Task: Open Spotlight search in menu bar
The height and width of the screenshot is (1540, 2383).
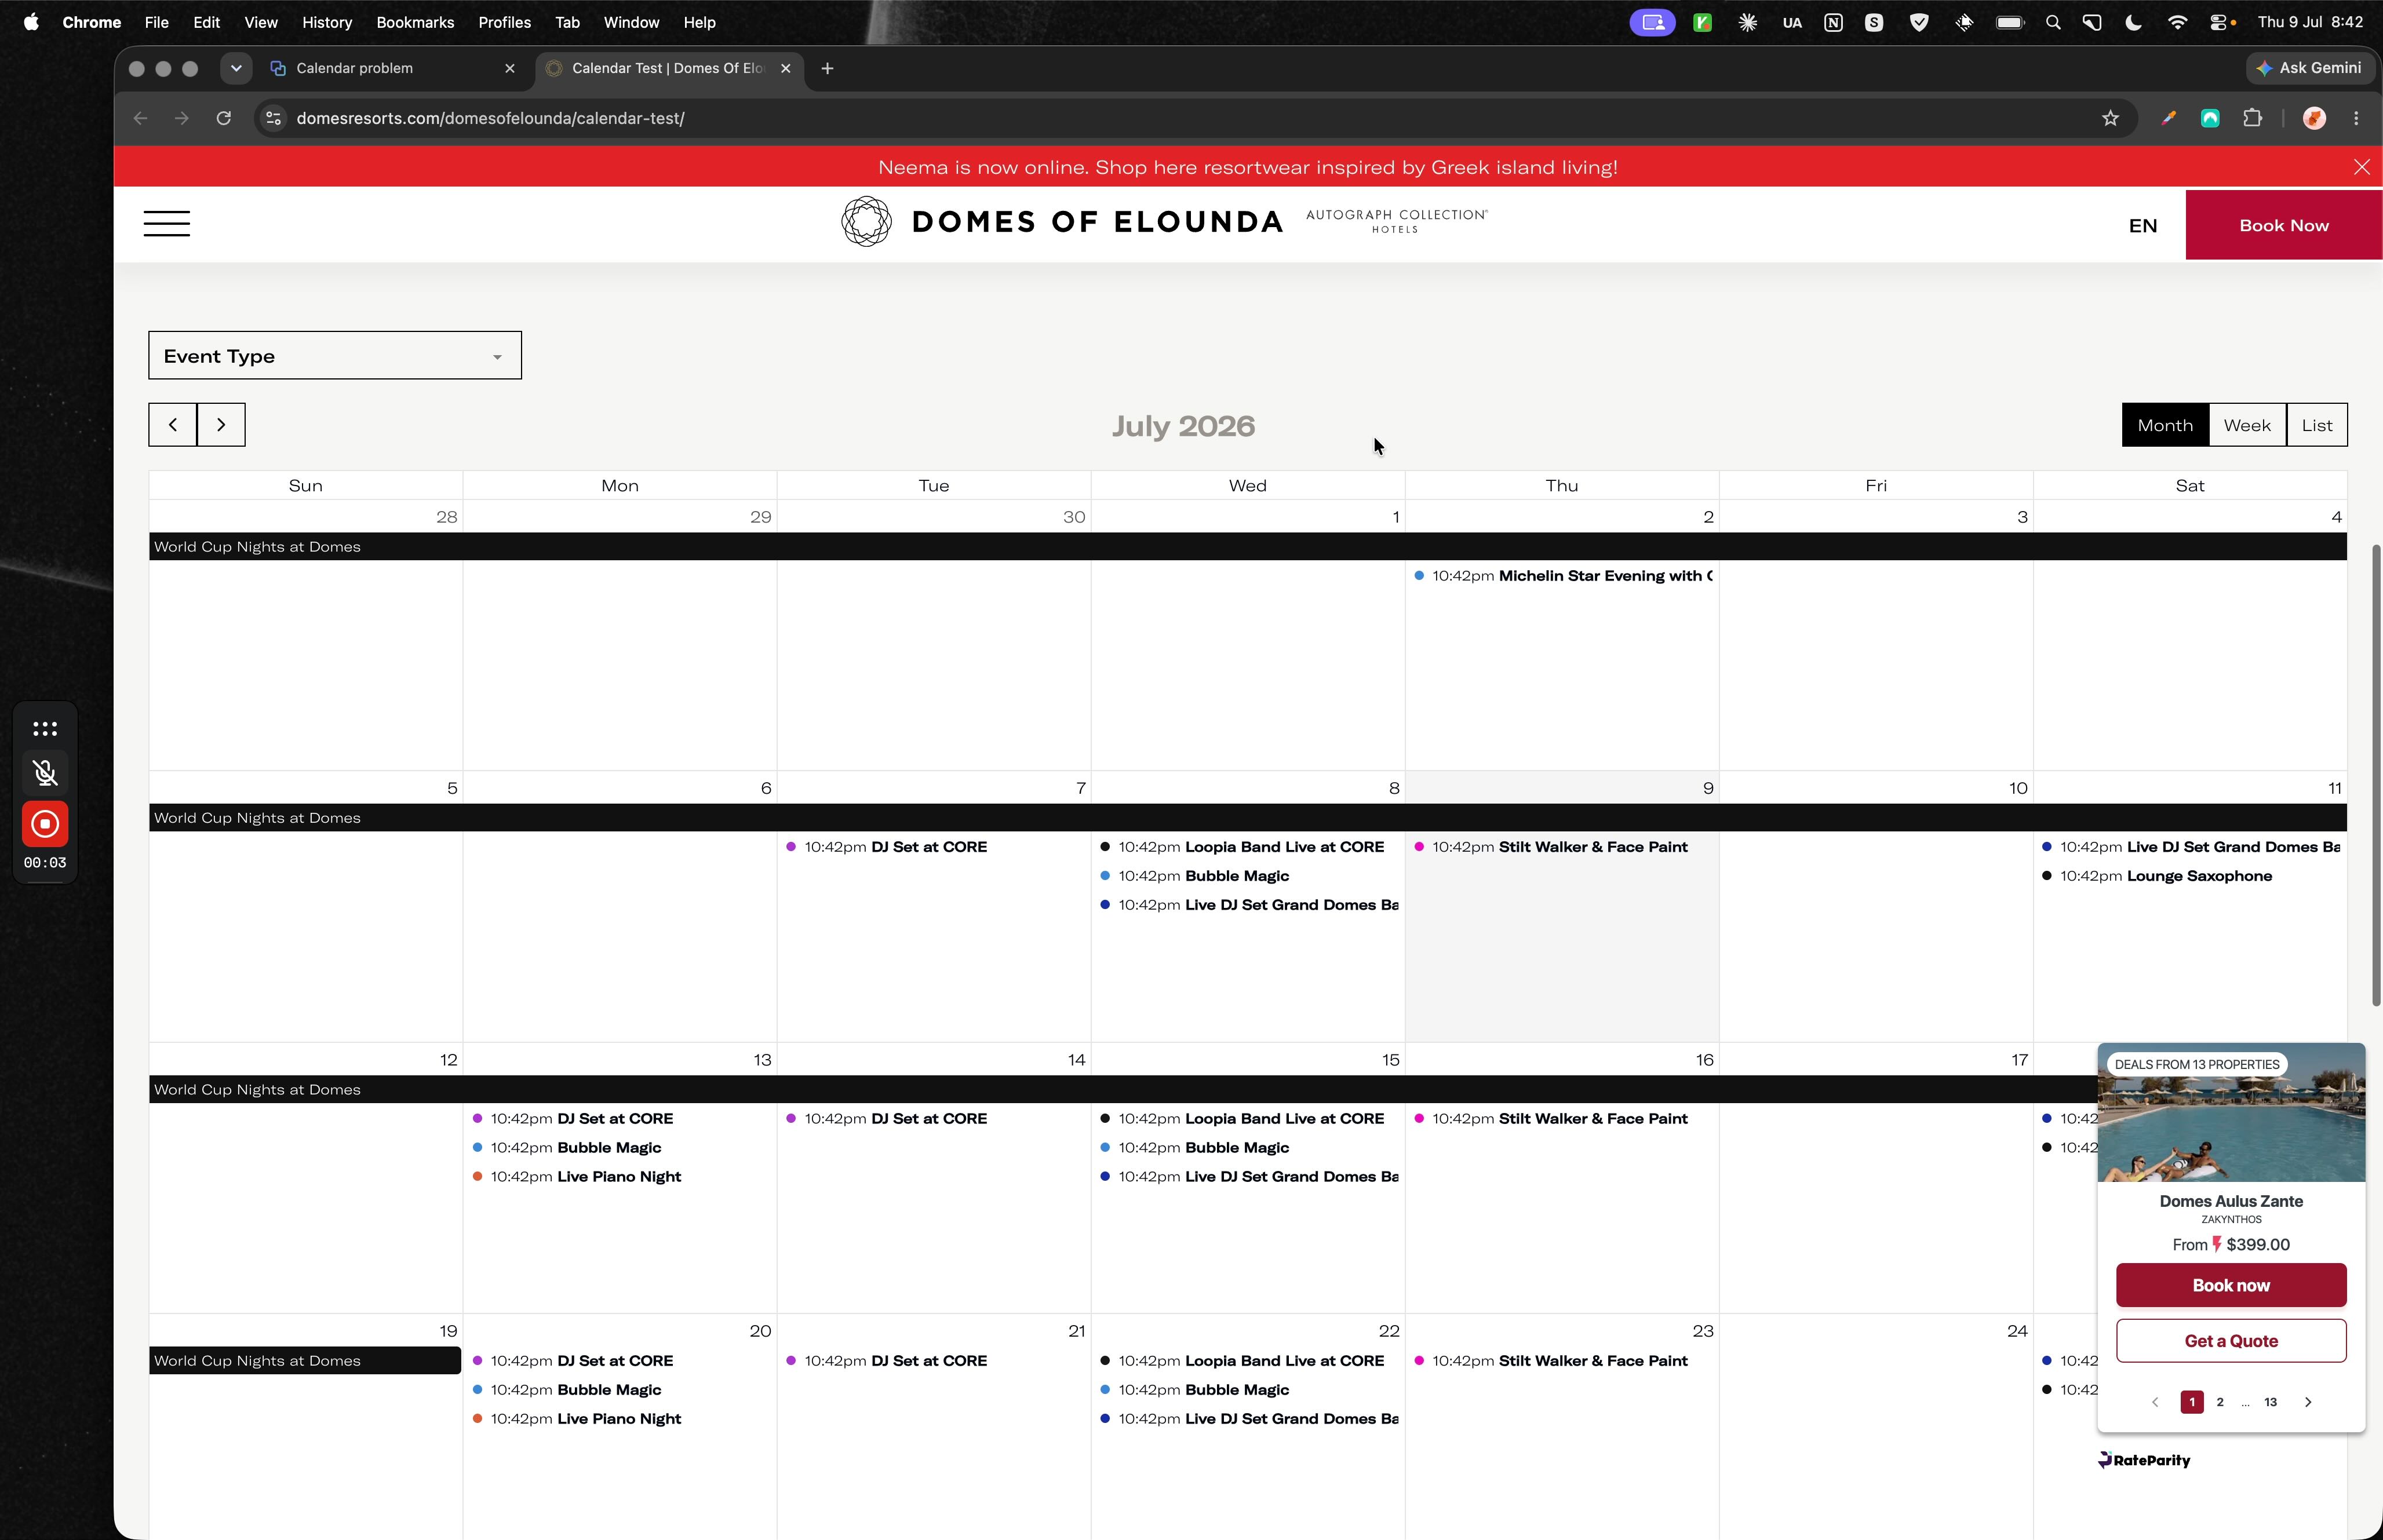Action: point(2053,22)
